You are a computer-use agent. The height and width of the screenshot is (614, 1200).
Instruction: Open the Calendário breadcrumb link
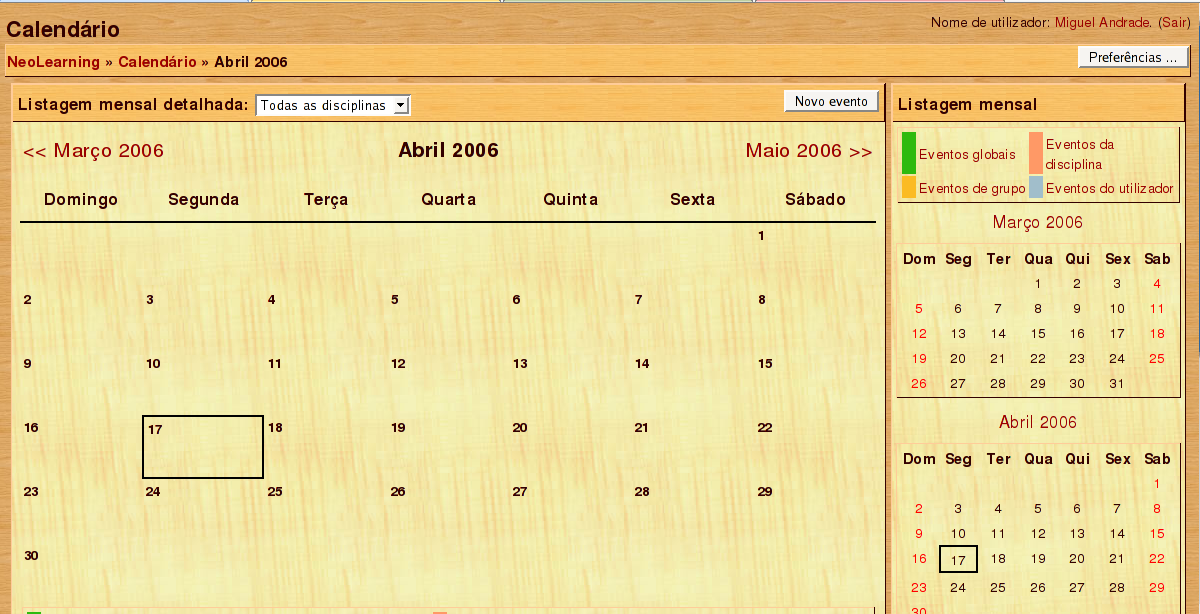(x=157, y=62)
